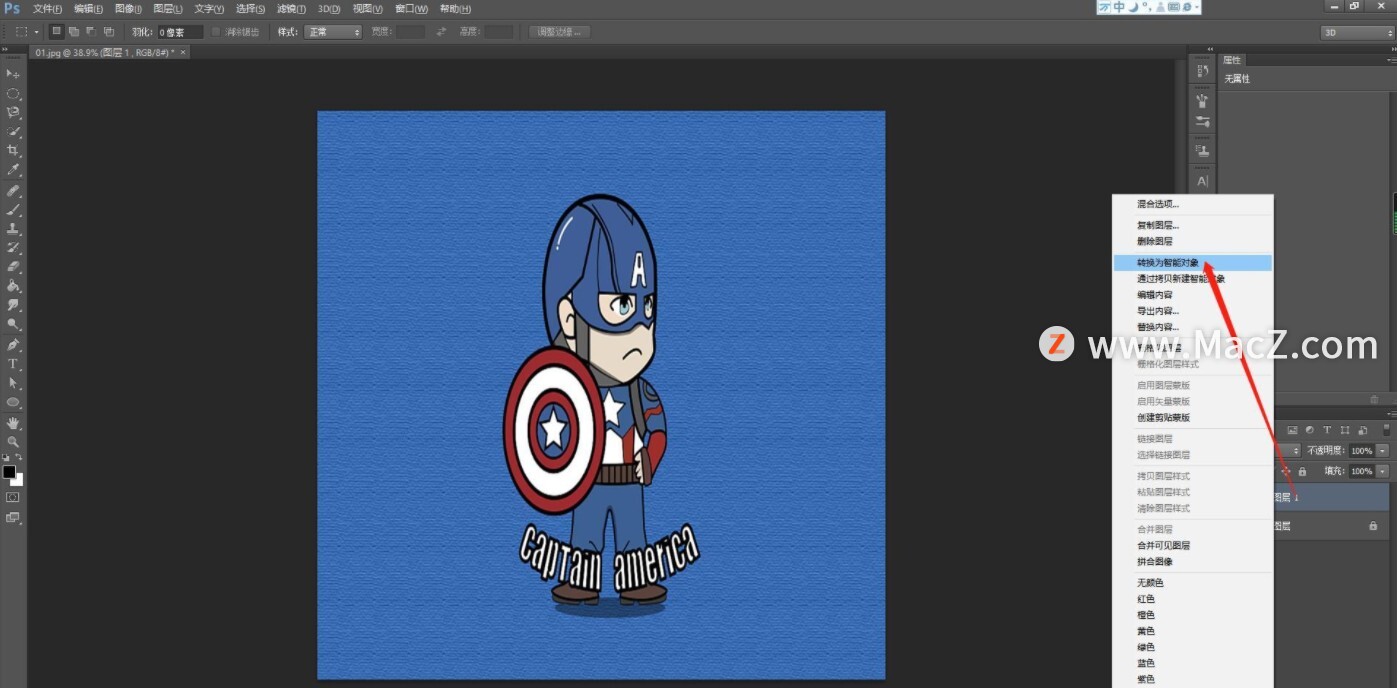Open the 帮助 Help menu
Image resolution: width=1397 pixels, height=688 pixels.
(455, 9)
